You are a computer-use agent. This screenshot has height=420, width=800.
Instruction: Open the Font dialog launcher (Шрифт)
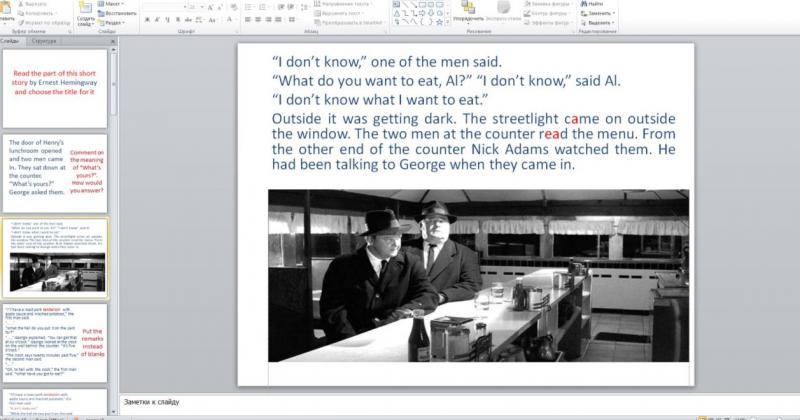click(236, 32)
